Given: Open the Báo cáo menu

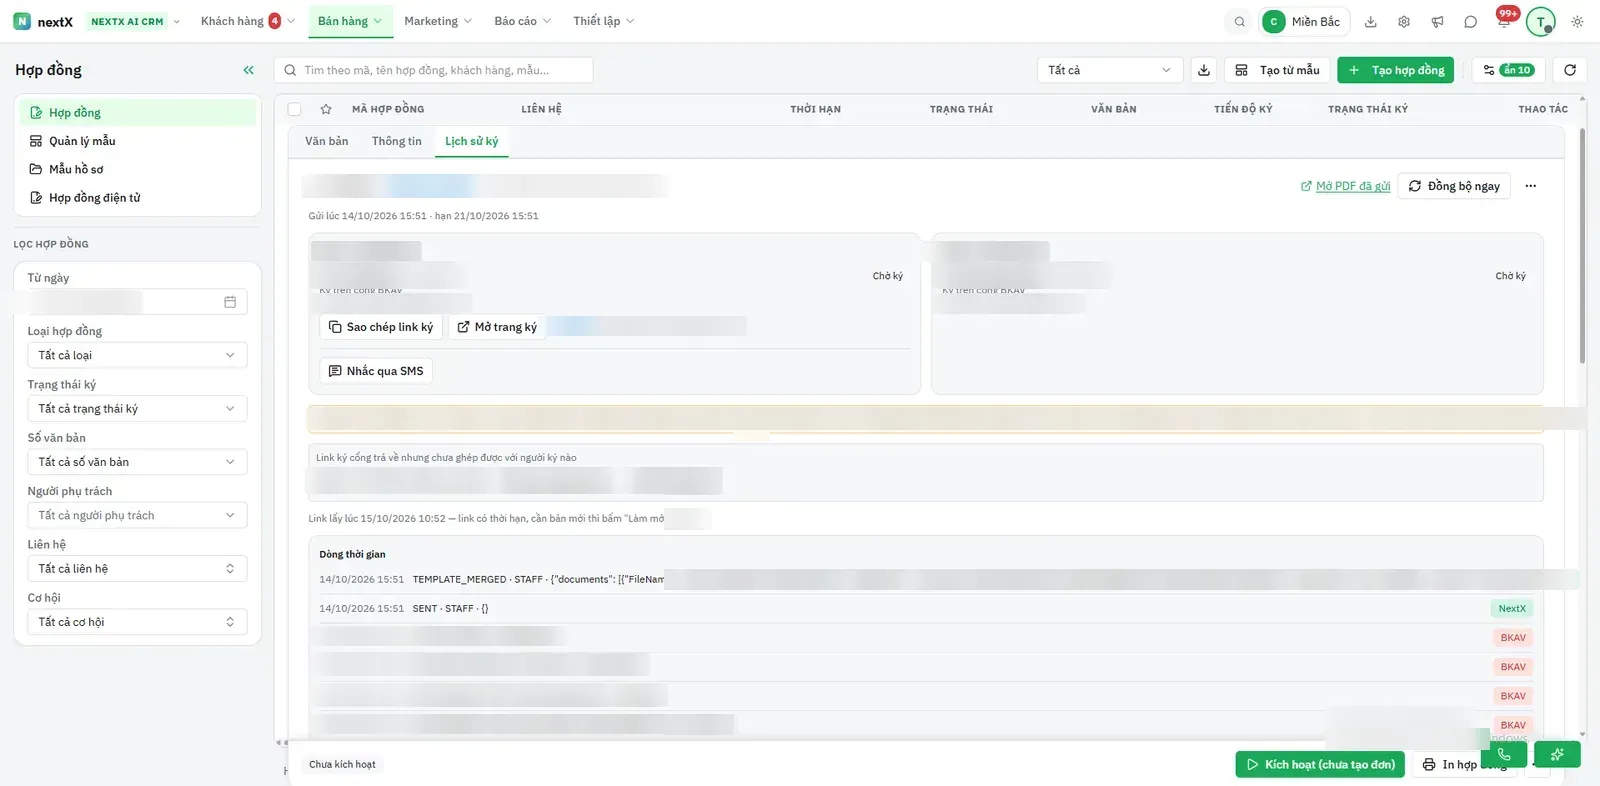Looking at the screenshot, I should coord(522,21).
